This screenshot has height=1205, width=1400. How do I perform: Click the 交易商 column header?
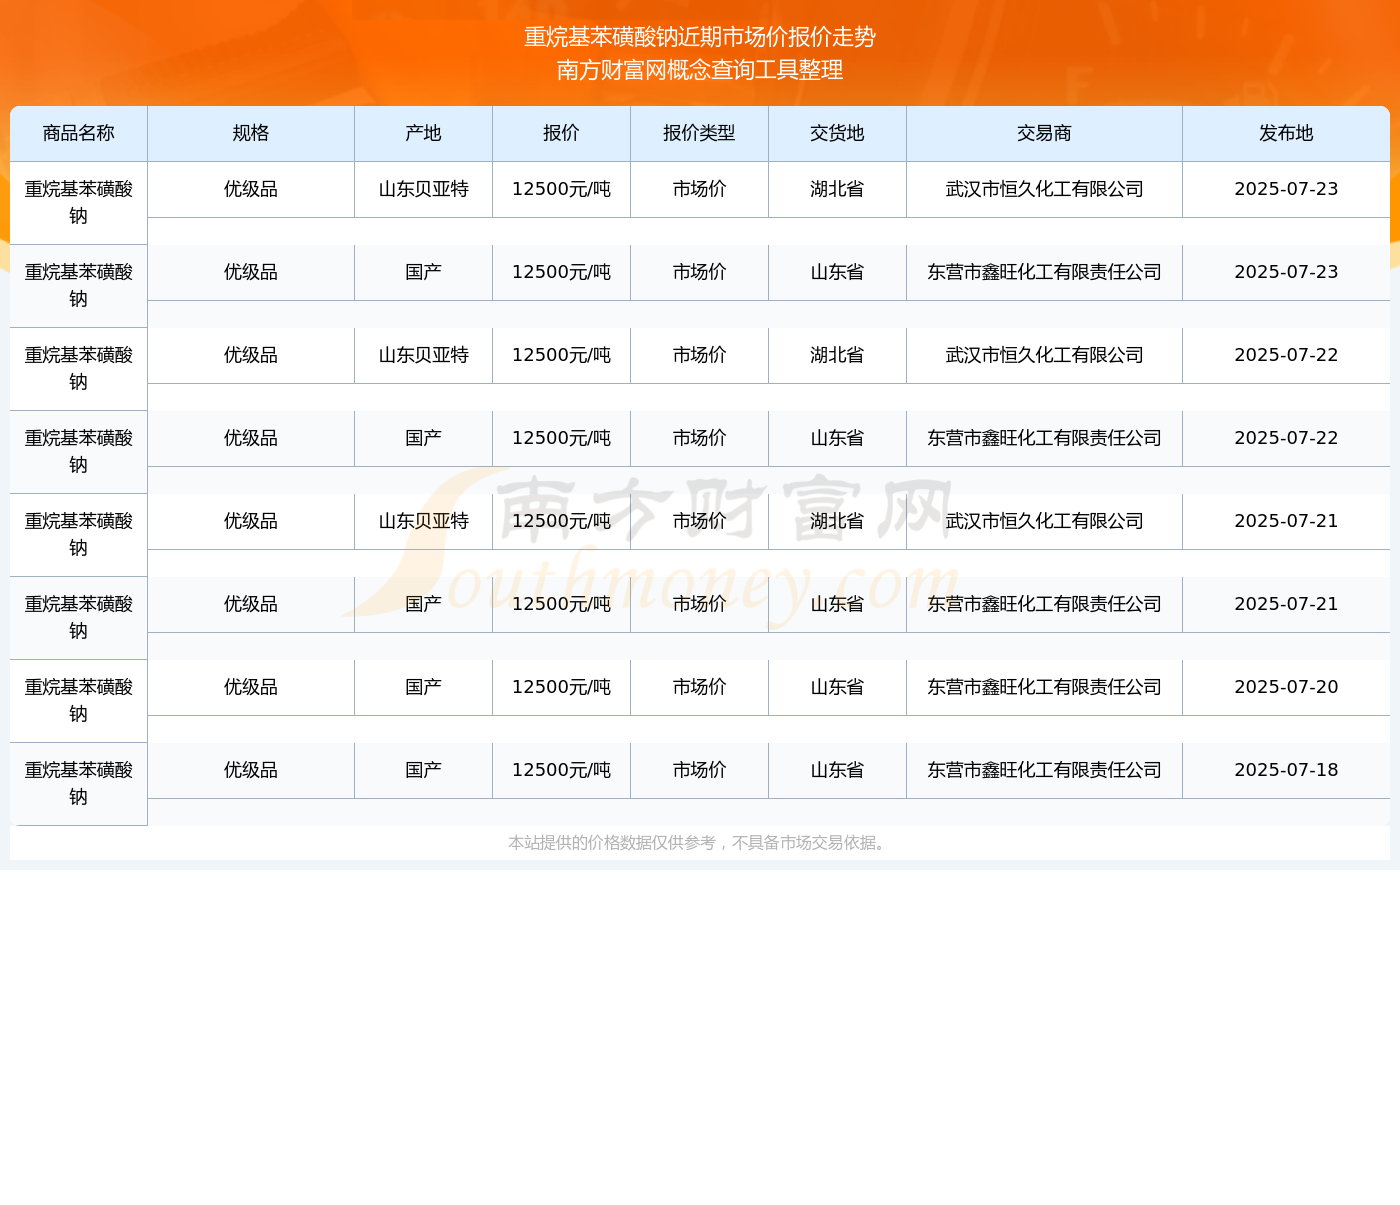tap(1045, 133)
